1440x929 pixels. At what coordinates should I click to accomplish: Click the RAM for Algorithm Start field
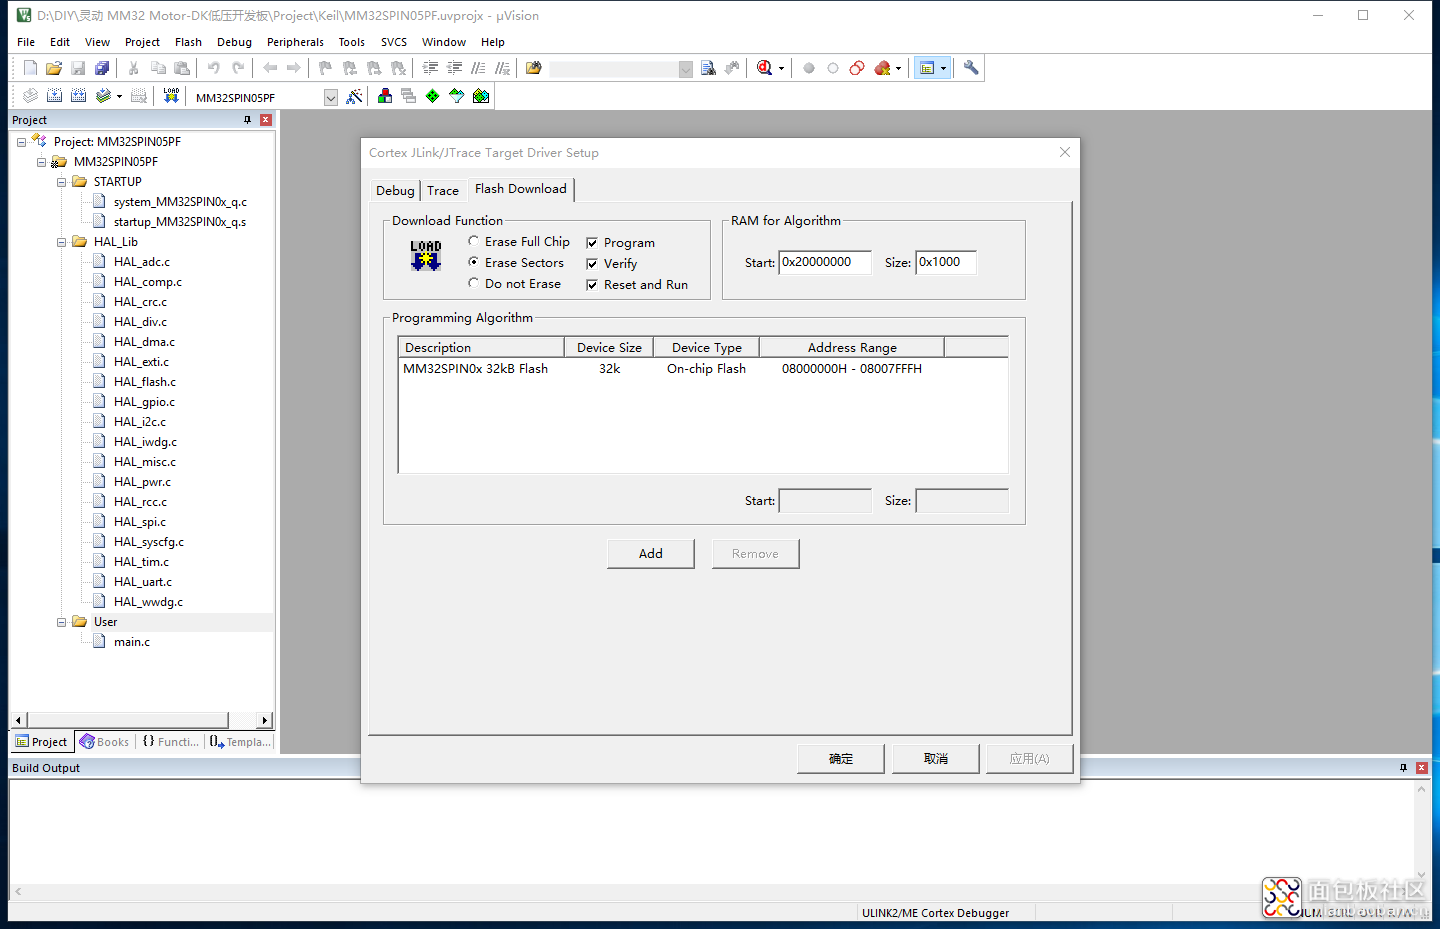click(825, 262)
